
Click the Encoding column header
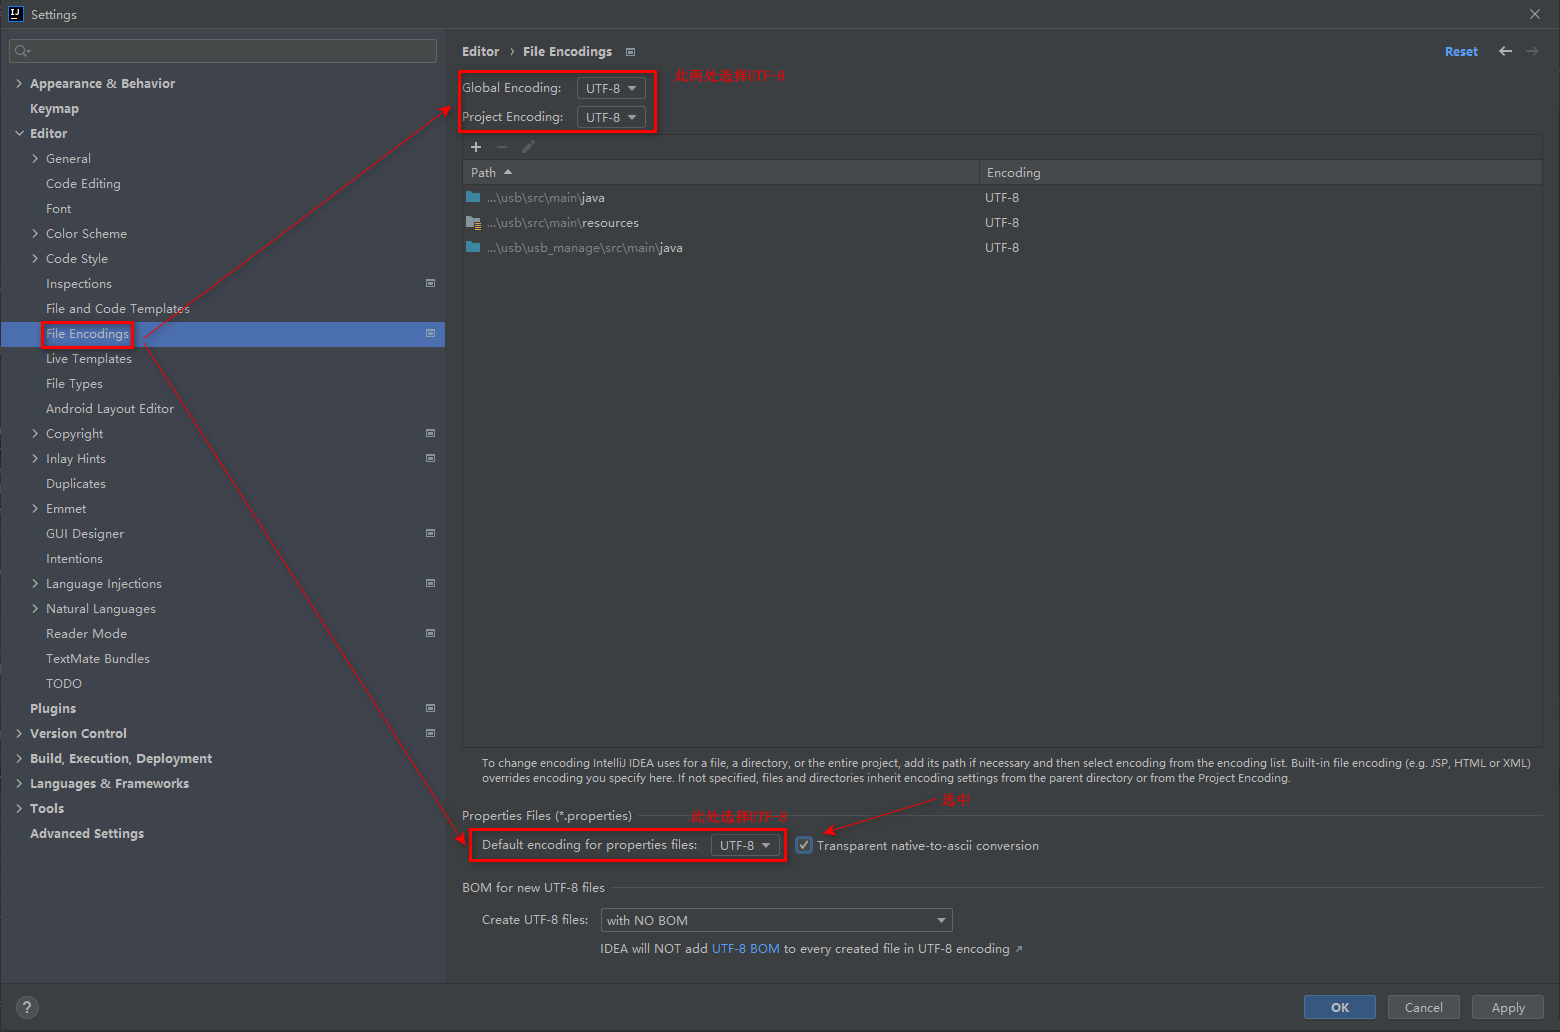click(x=1260, y=172)
